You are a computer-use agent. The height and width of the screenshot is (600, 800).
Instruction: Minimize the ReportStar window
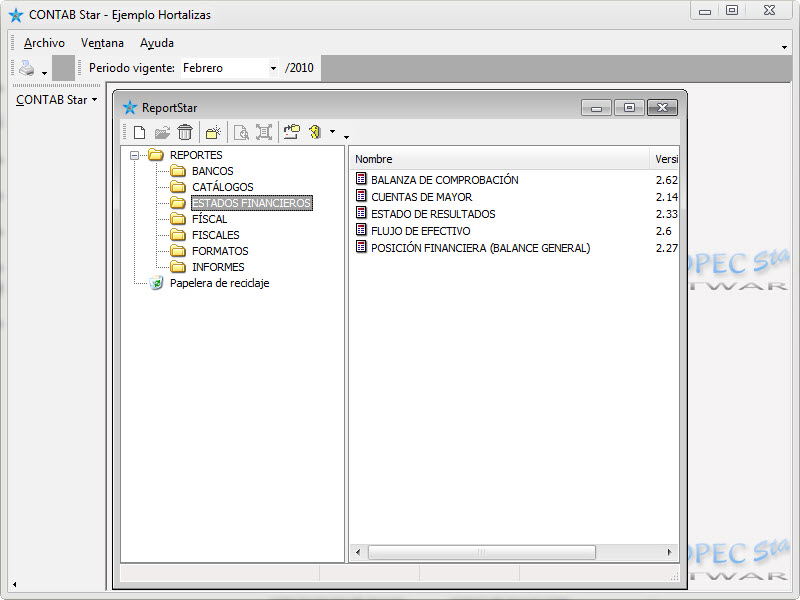click(x=596, y=108)
